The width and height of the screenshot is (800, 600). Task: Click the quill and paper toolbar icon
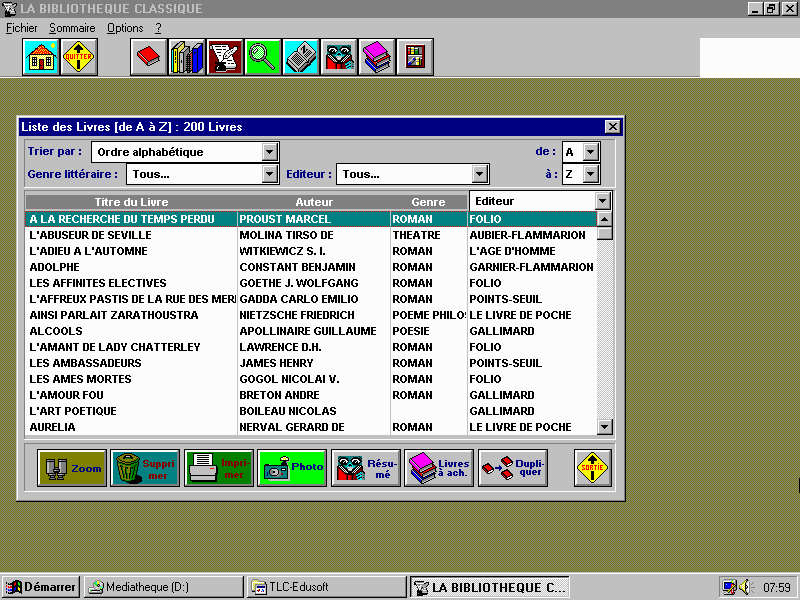(224, 58)
